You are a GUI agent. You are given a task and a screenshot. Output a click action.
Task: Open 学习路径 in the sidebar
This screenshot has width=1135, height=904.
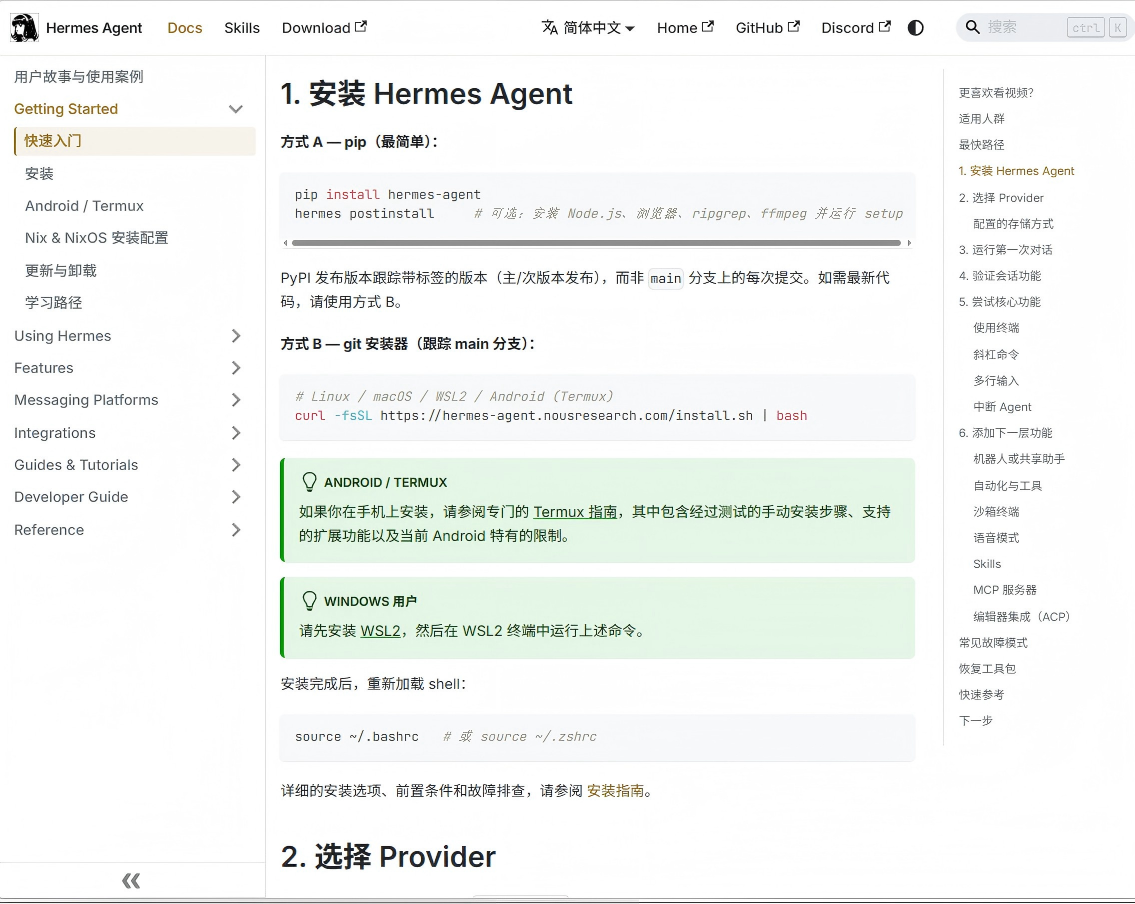[54, 303]
